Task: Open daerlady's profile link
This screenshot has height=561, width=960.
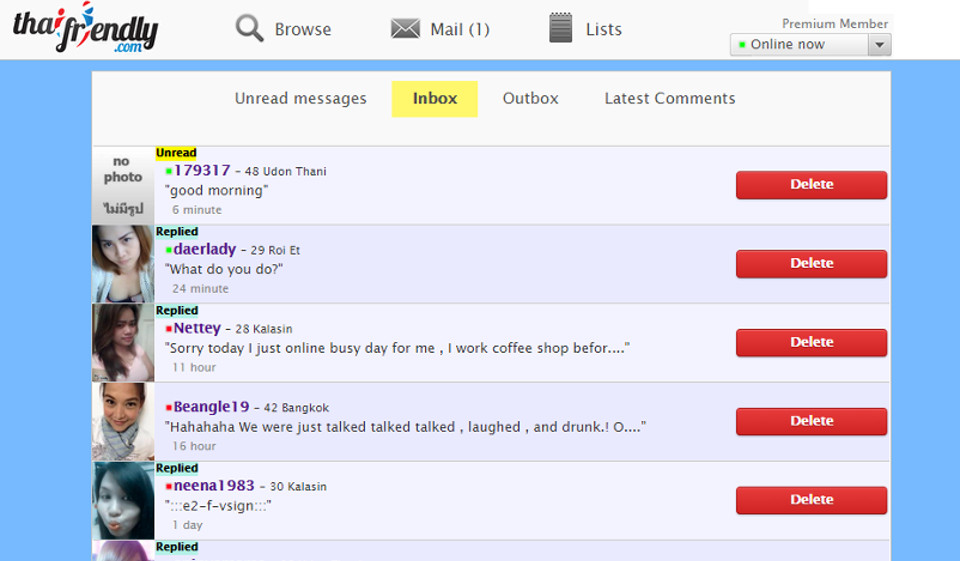Action: coord(205,249)
